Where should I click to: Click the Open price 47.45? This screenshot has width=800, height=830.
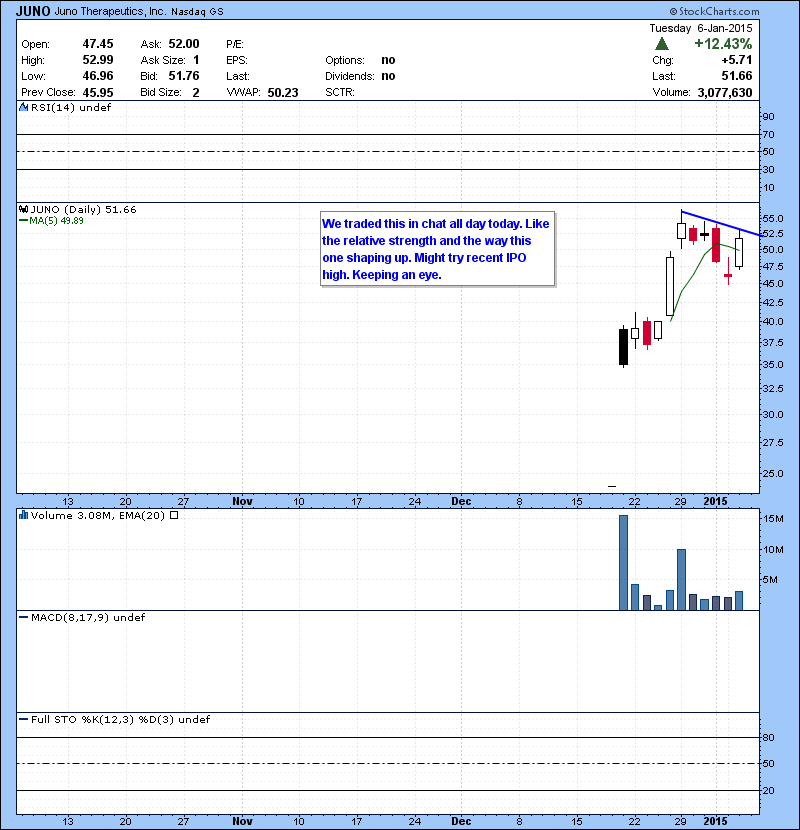coord(98,44)
